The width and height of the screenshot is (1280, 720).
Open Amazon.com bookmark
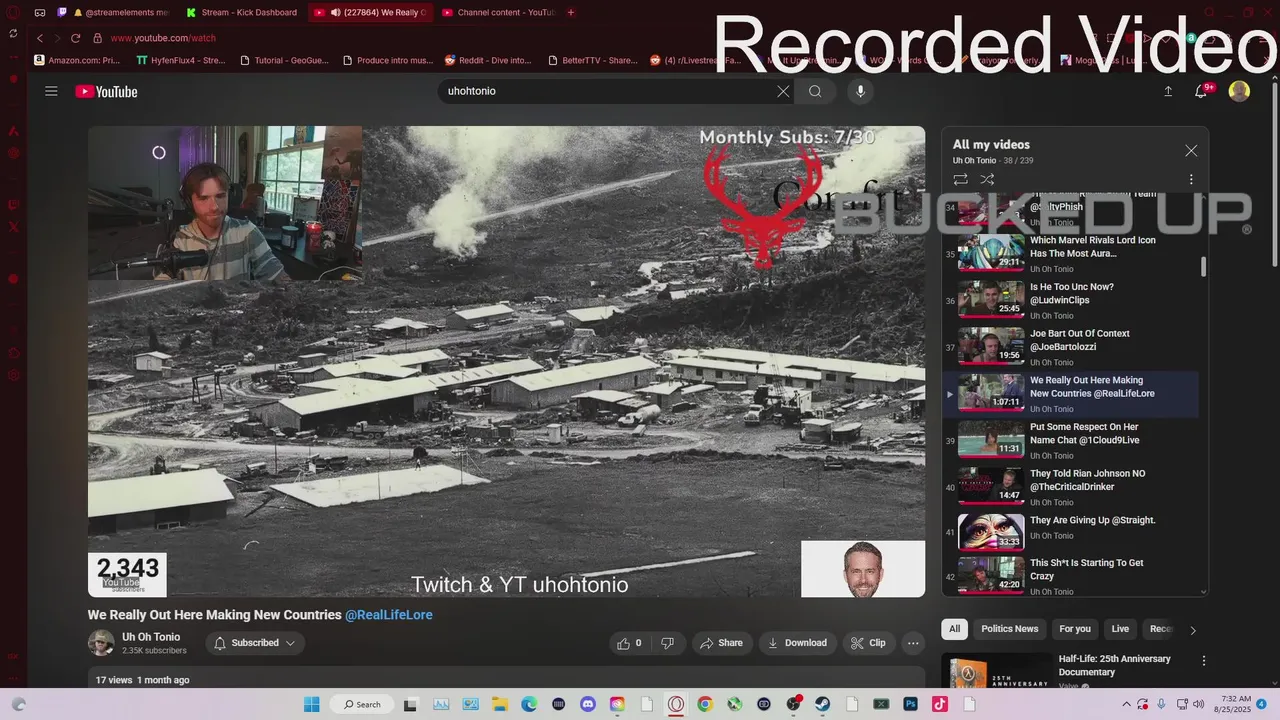77,60
